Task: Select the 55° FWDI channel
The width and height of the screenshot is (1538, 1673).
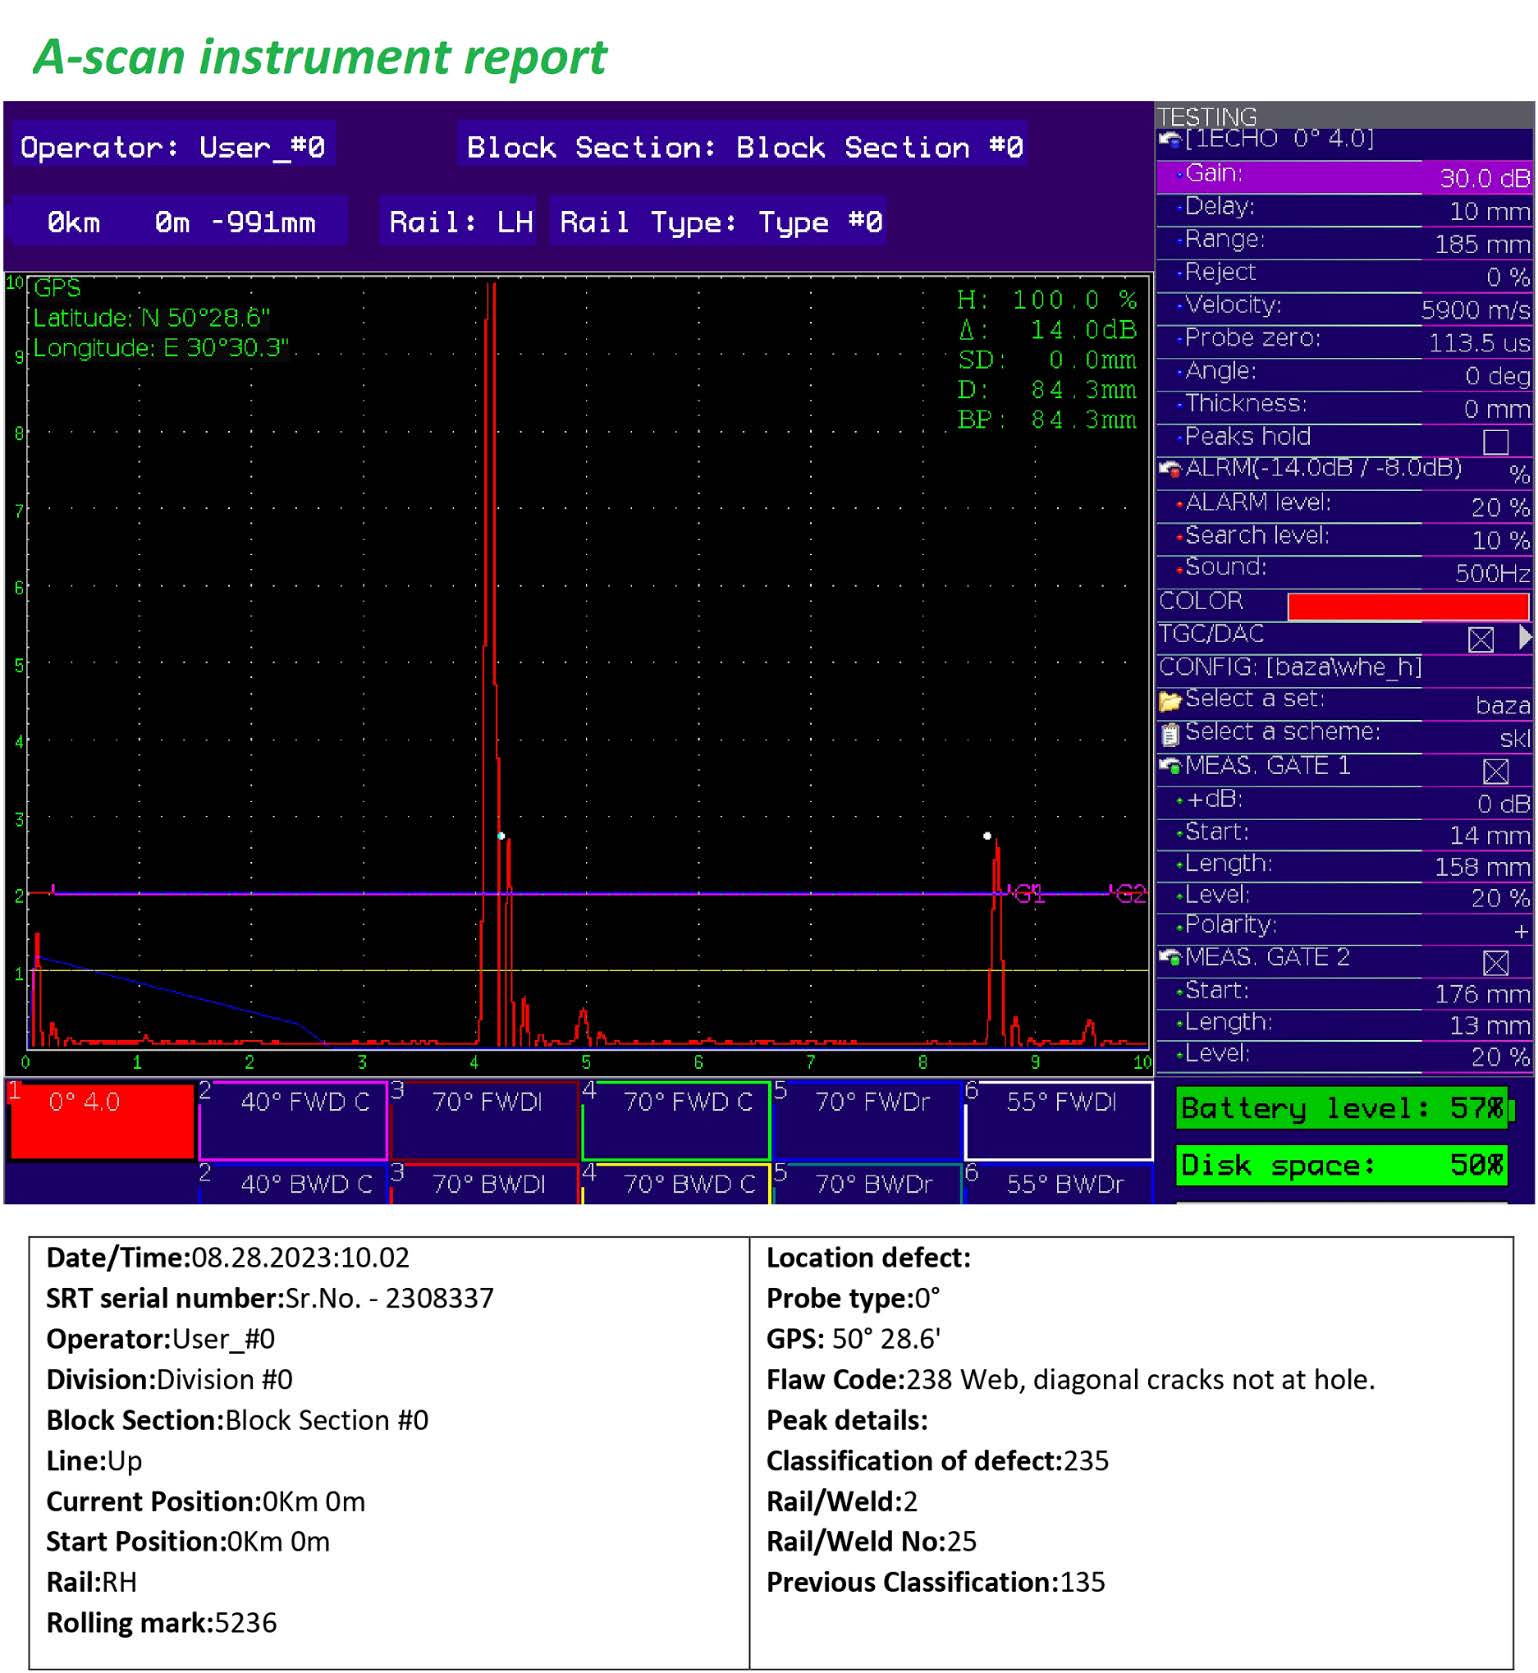Action: click(1059, 1120)
